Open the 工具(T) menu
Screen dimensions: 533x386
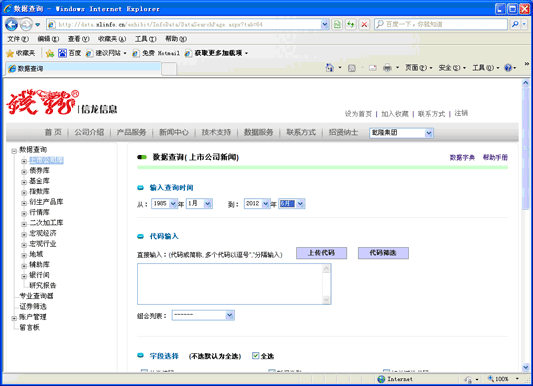pyautogui.click(x=145, y=39)
